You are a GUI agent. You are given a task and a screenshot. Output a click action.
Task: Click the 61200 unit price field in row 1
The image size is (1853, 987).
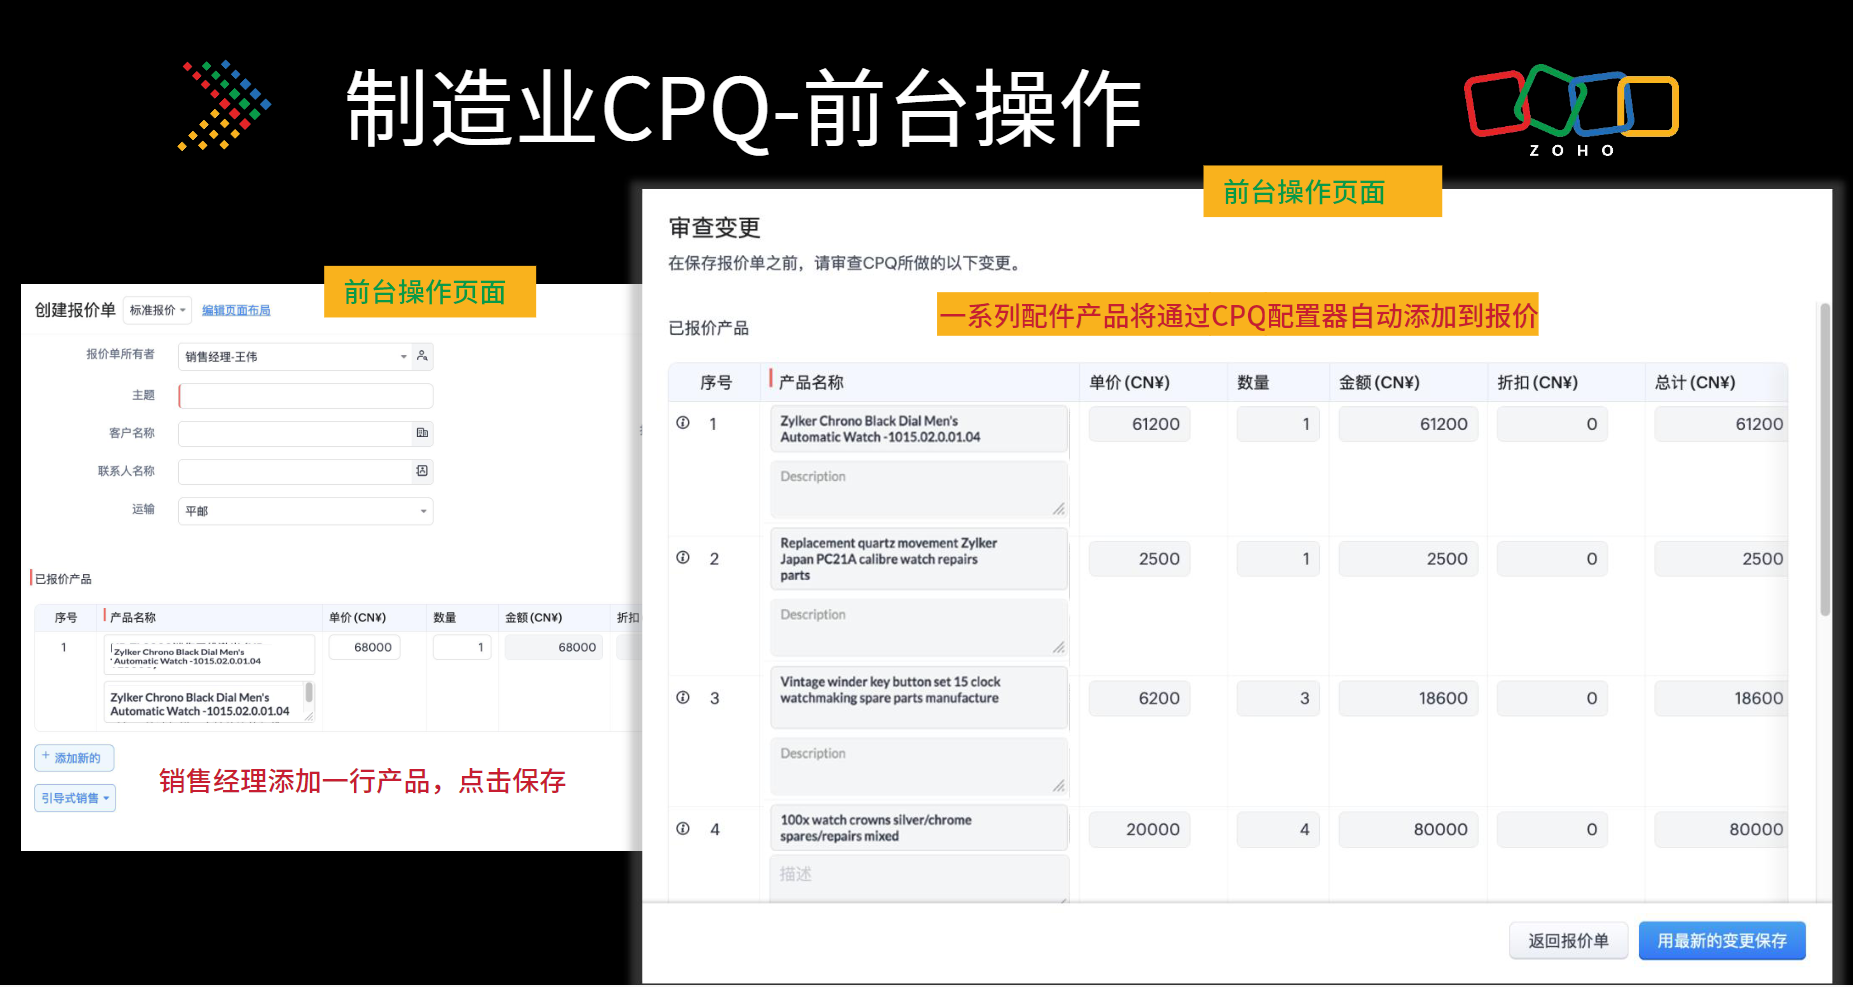pyautogui.click(x=1139, y=424)
